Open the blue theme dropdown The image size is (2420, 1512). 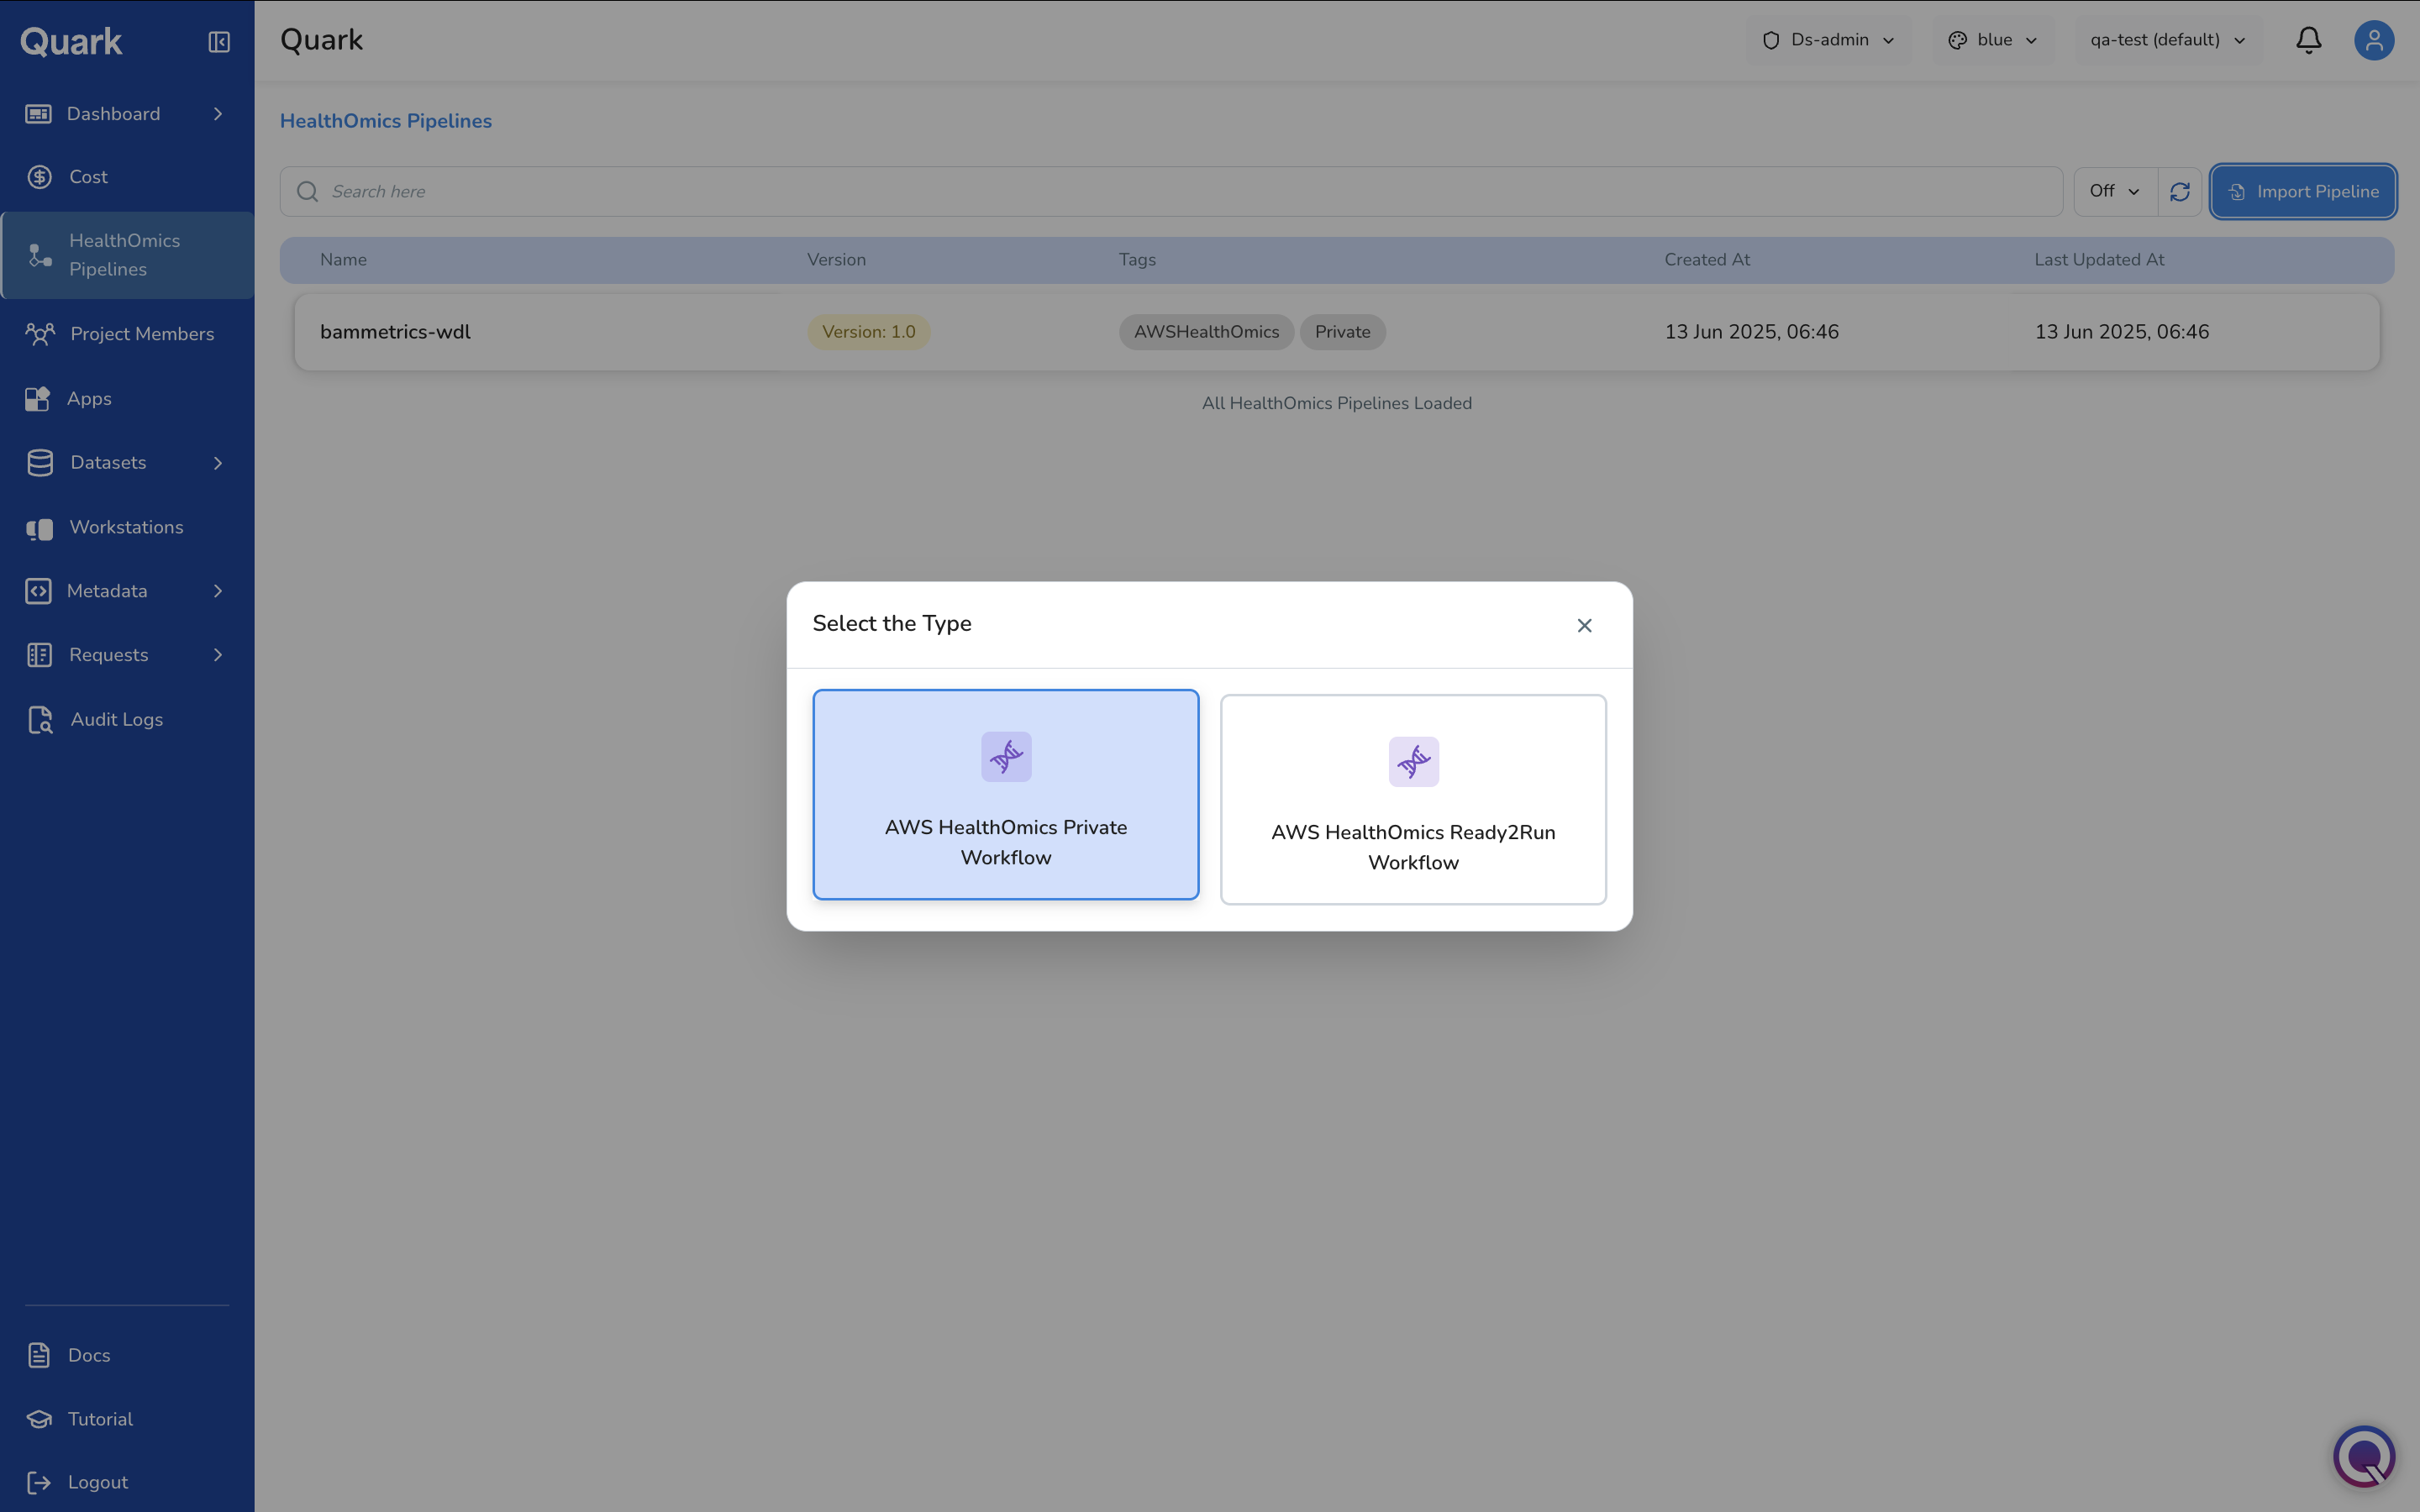point(1993,40)
